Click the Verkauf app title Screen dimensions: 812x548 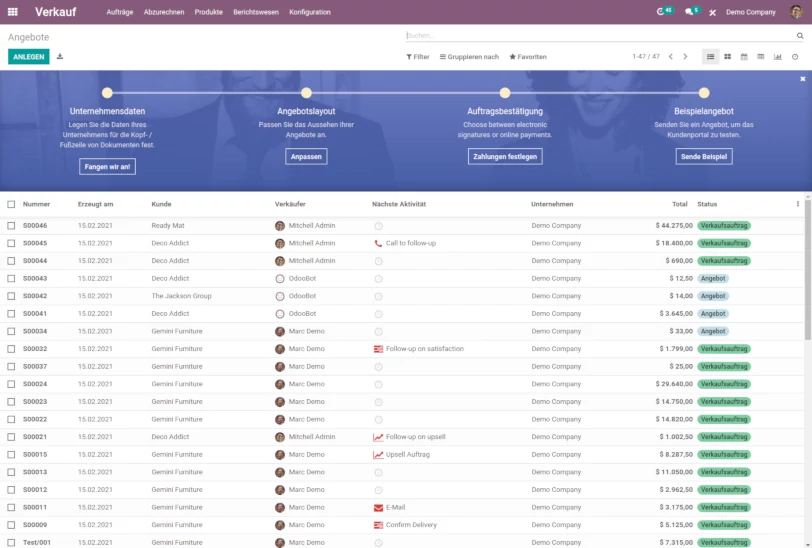tap(55, 12)
